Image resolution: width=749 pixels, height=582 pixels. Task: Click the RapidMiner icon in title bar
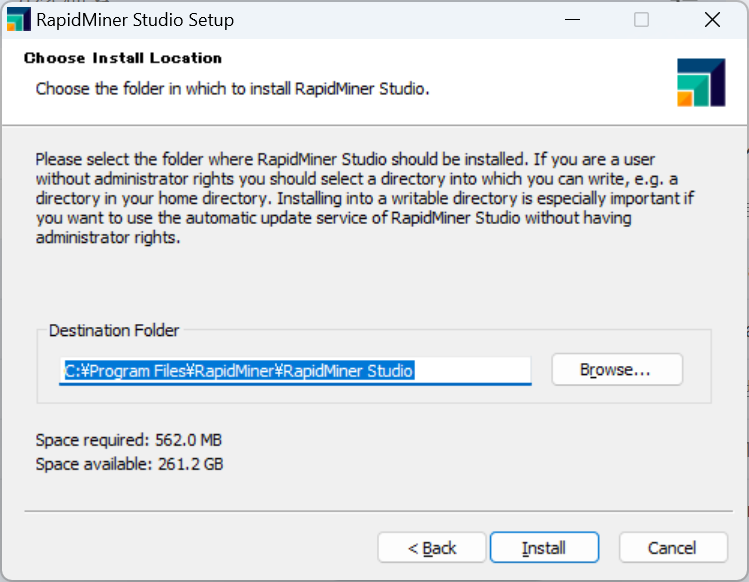(x=19, y=20)
